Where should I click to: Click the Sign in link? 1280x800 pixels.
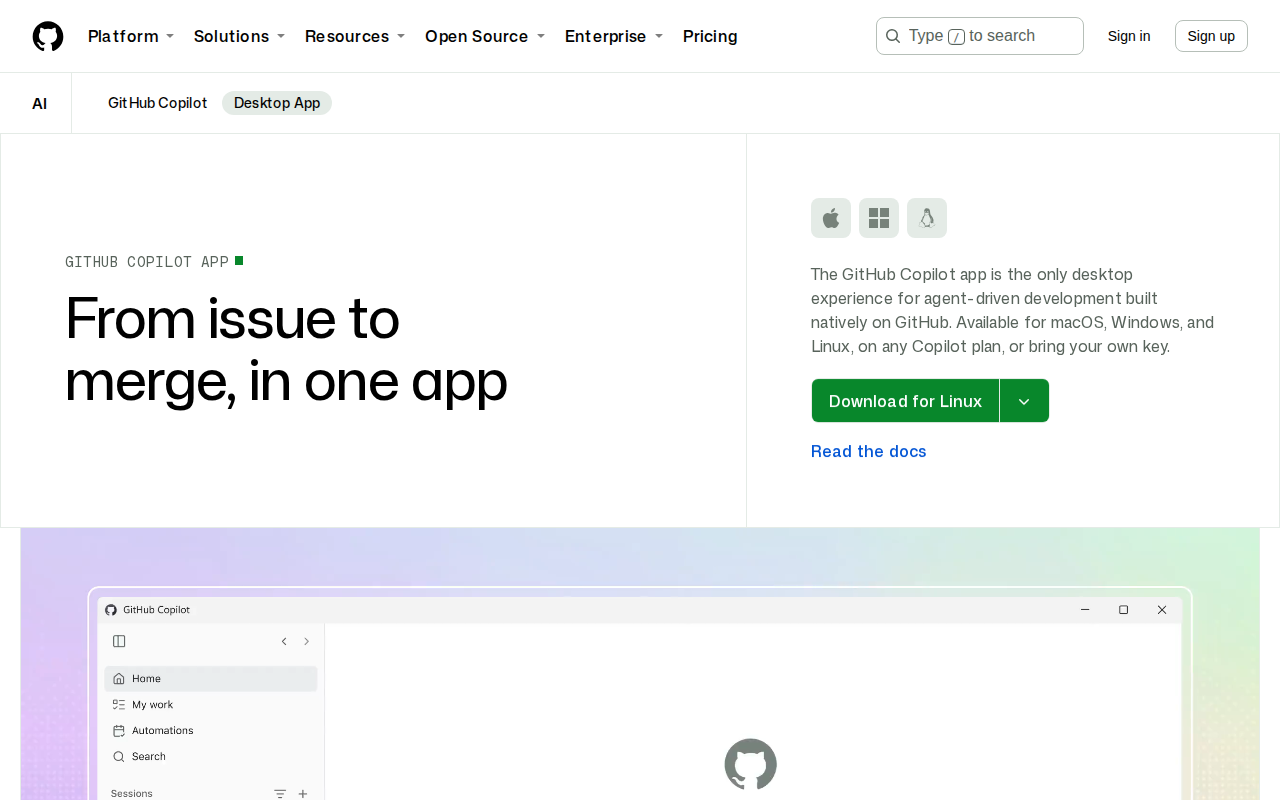(x=1129, y=36)
